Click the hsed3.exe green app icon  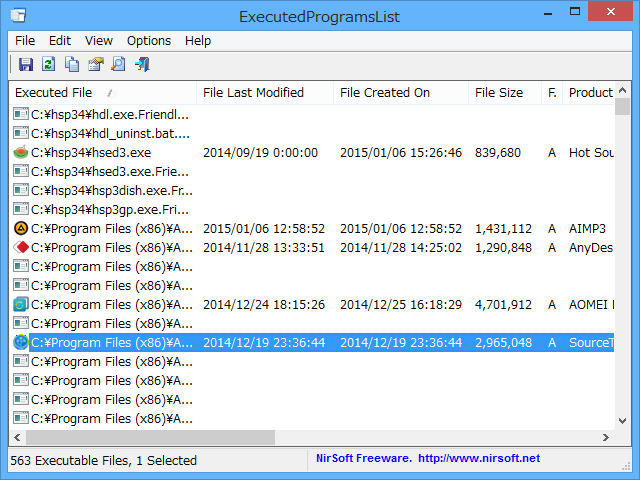pyautogui.click(x=21, y=153)
